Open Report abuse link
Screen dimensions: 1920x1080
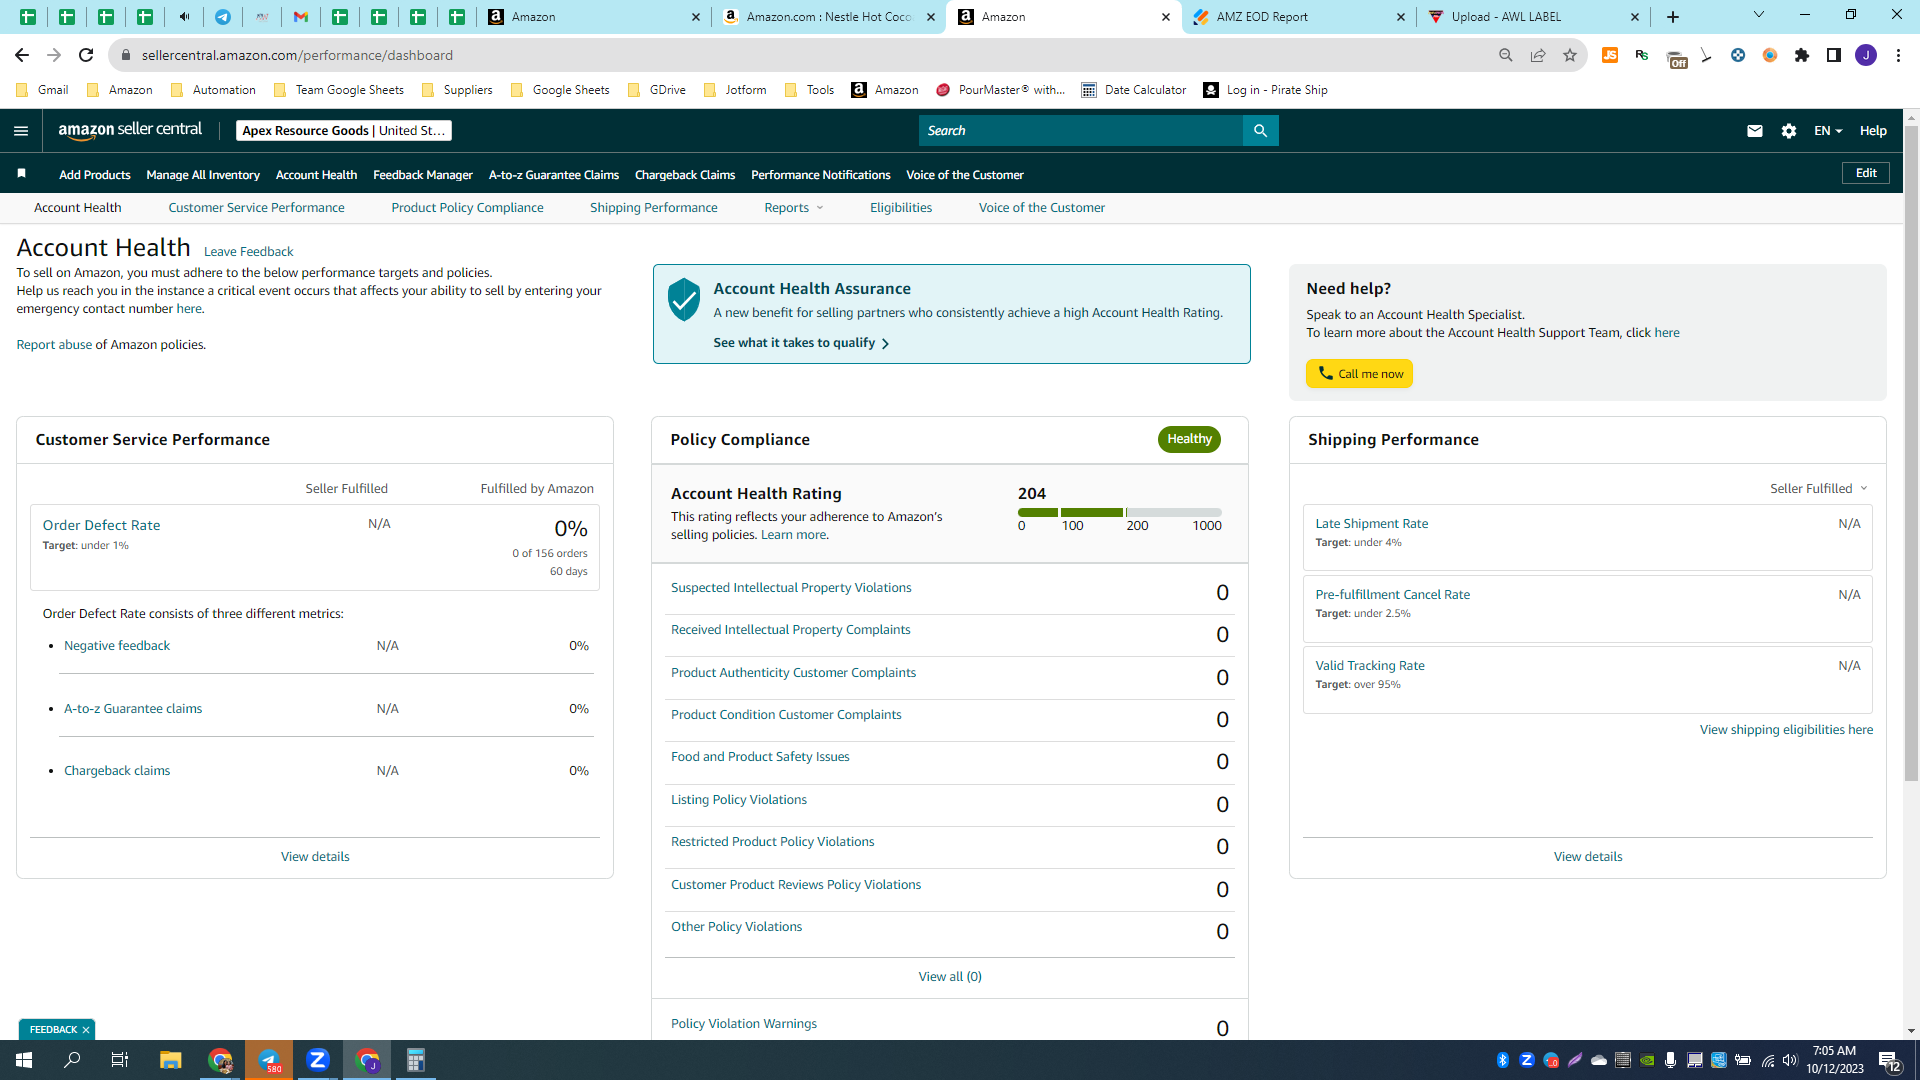click(x=54, y=345)
